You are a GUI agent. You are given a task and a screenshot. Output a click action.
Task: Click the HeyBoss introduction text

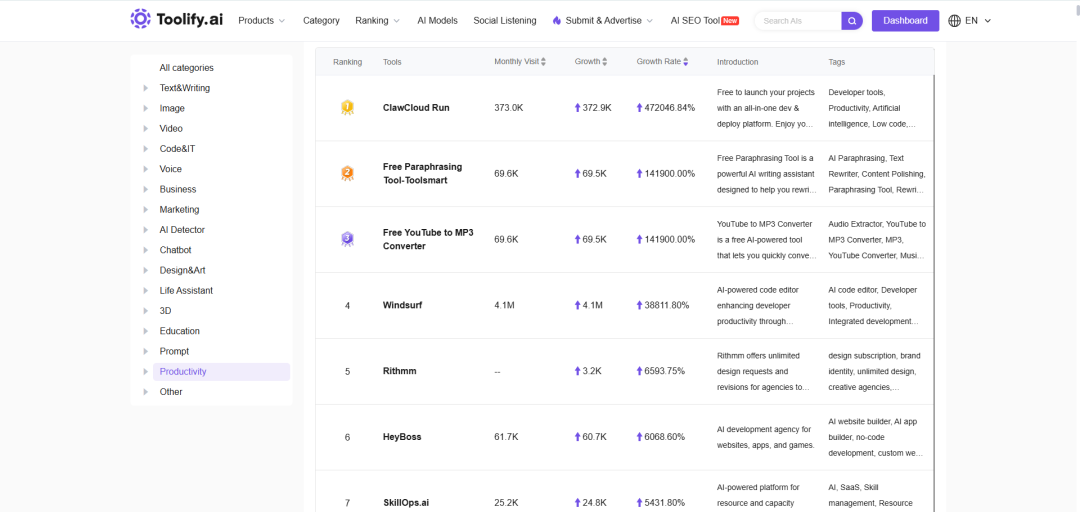(x=766, y=437)
